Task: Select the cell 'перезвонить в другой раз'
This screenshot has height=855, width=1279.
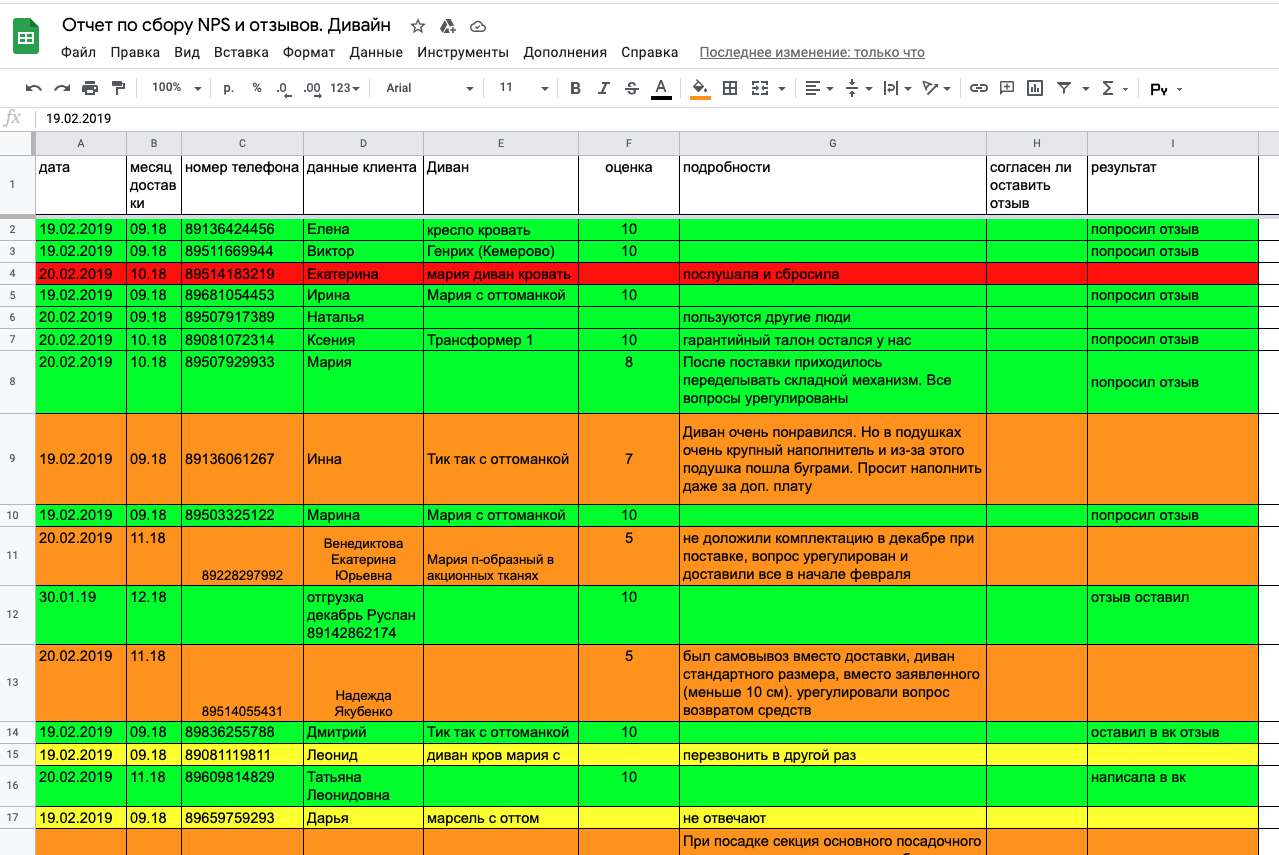Action: click(x=833, y=755)
